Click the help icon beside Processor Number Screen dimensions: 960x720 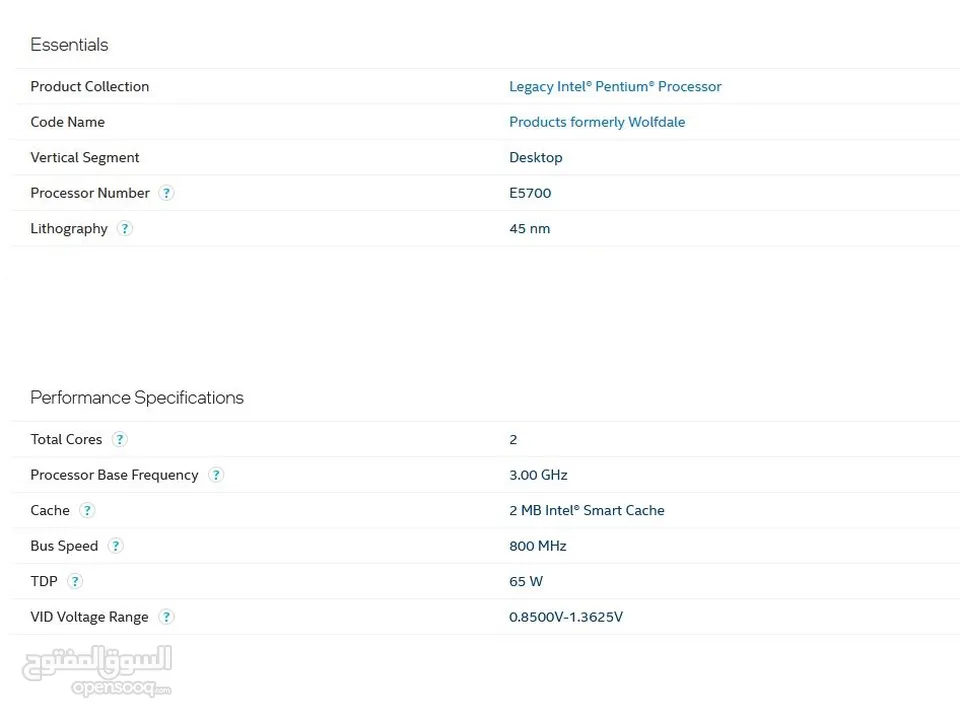click(167, 193)
